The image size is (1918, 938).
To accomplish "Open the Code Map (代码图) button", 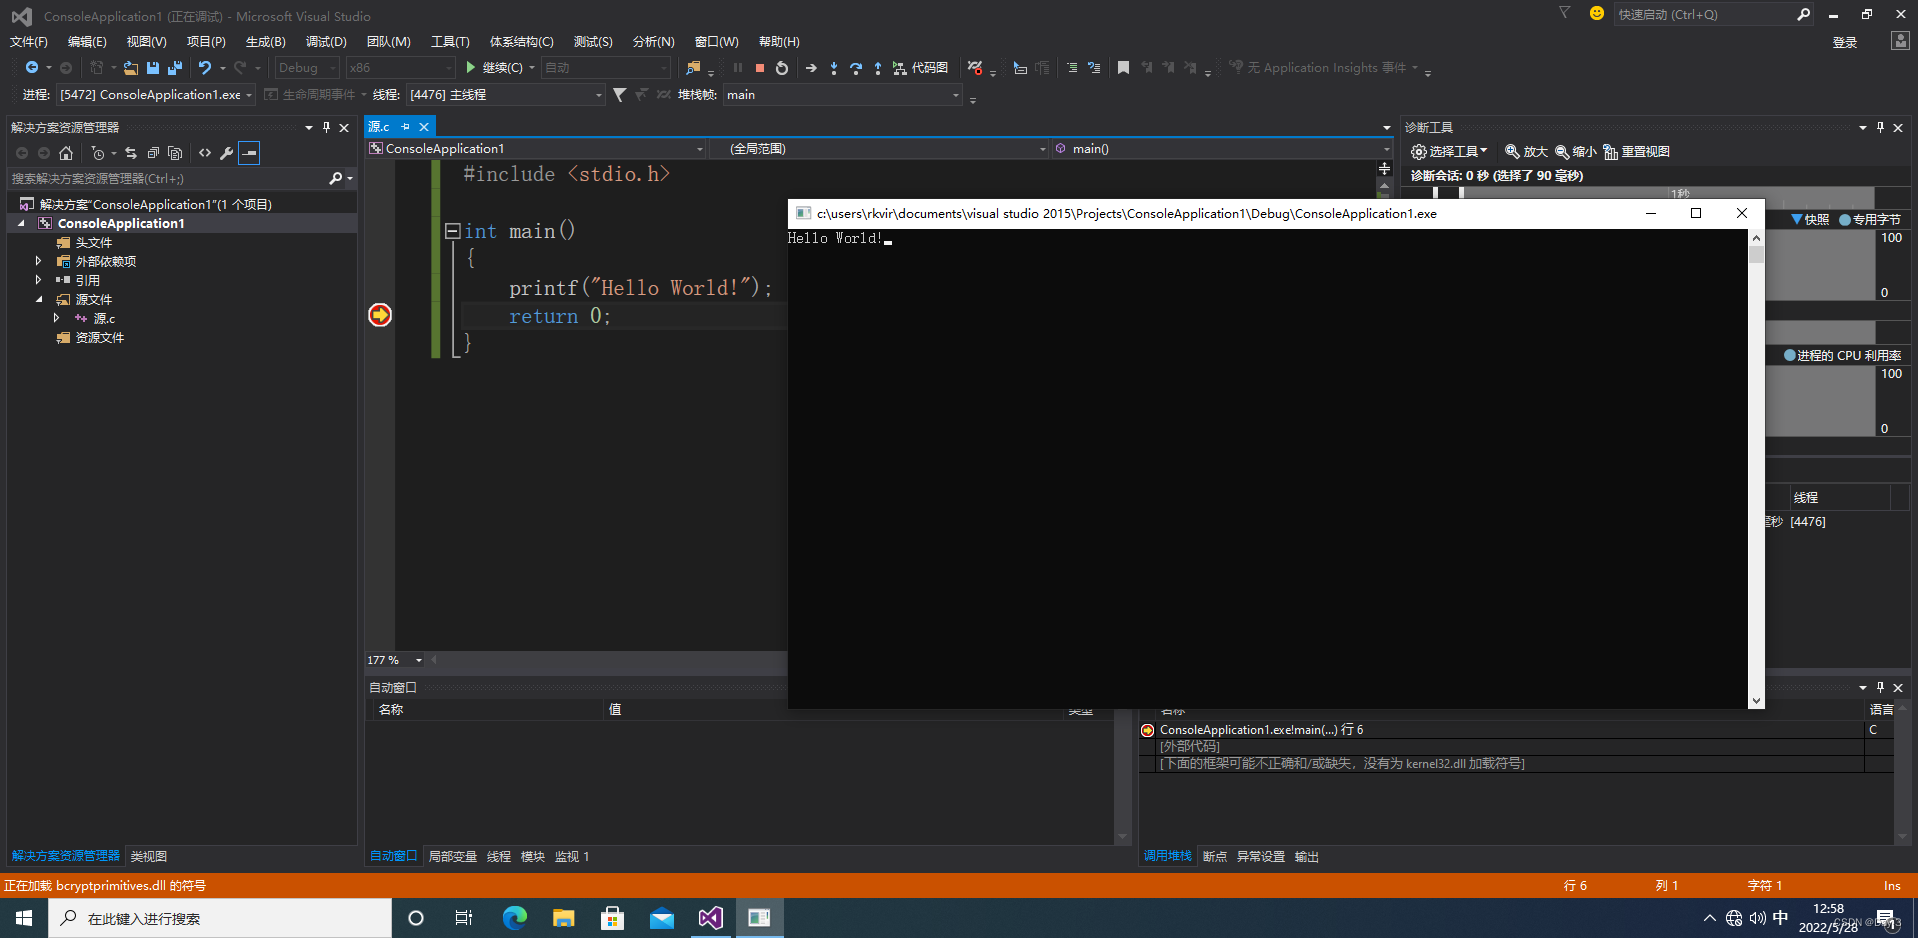I will click(x=920, y=68).
